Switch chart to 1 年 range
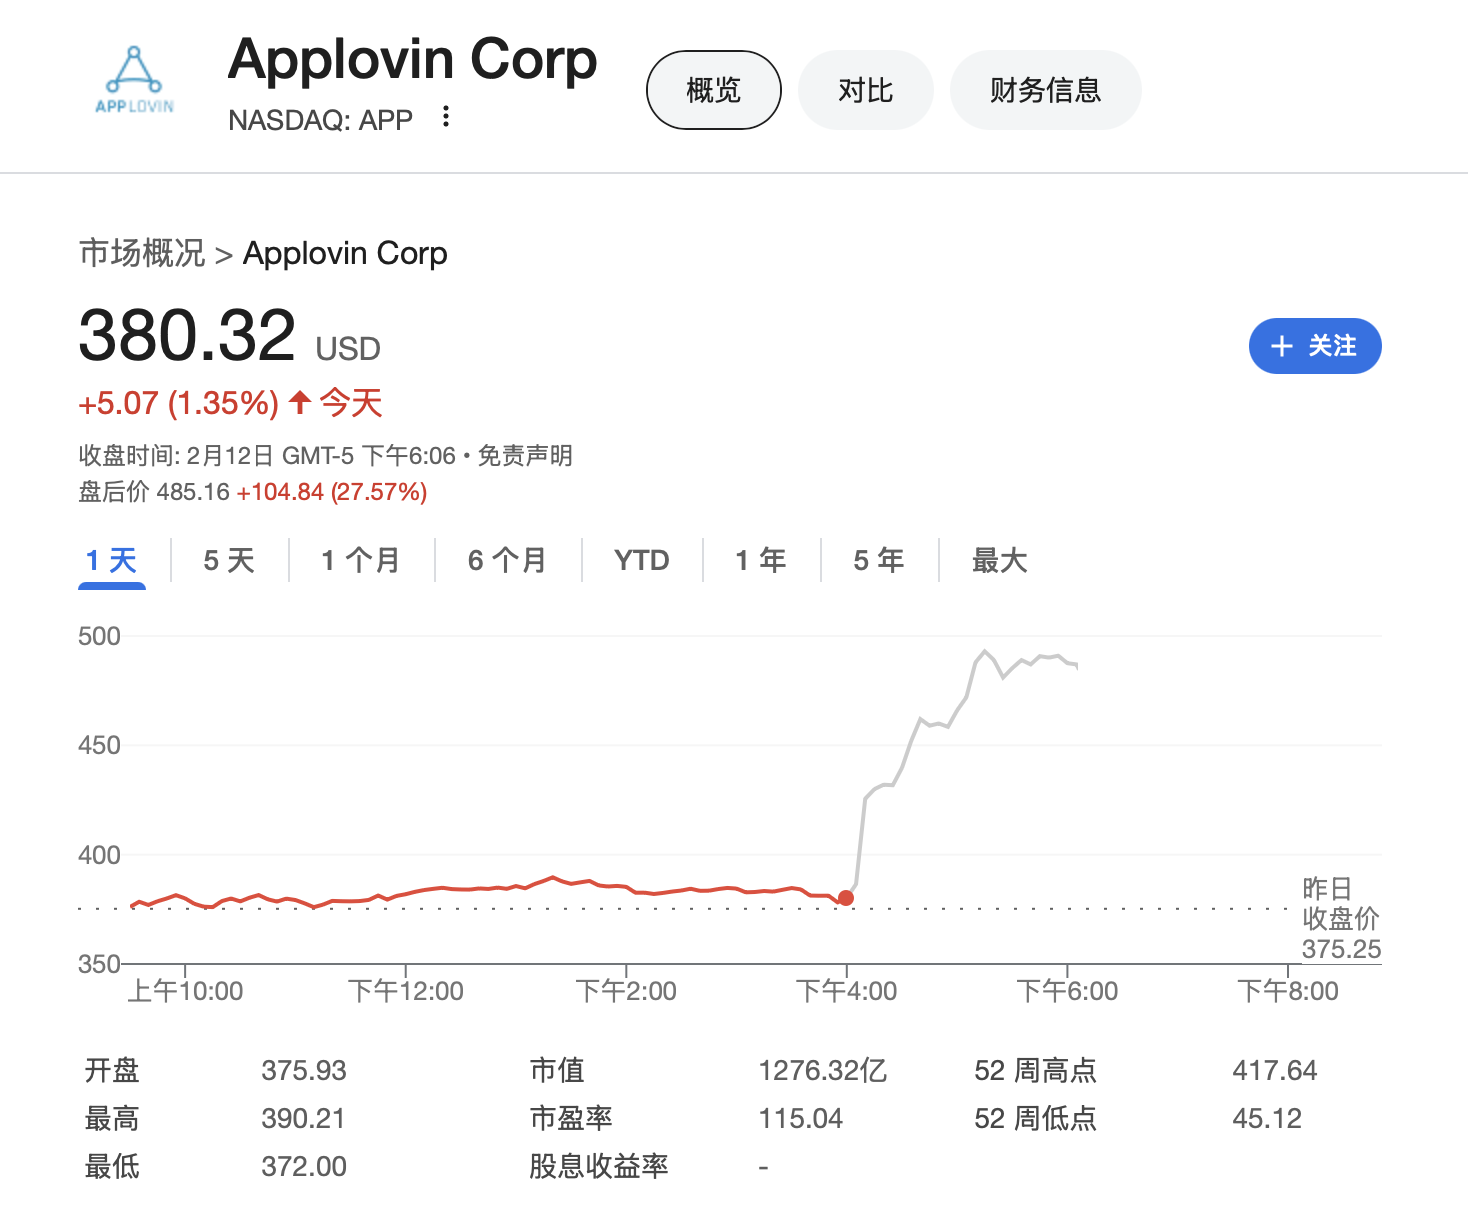Viewport: 1468px width, 1210px height. point(760,560)
